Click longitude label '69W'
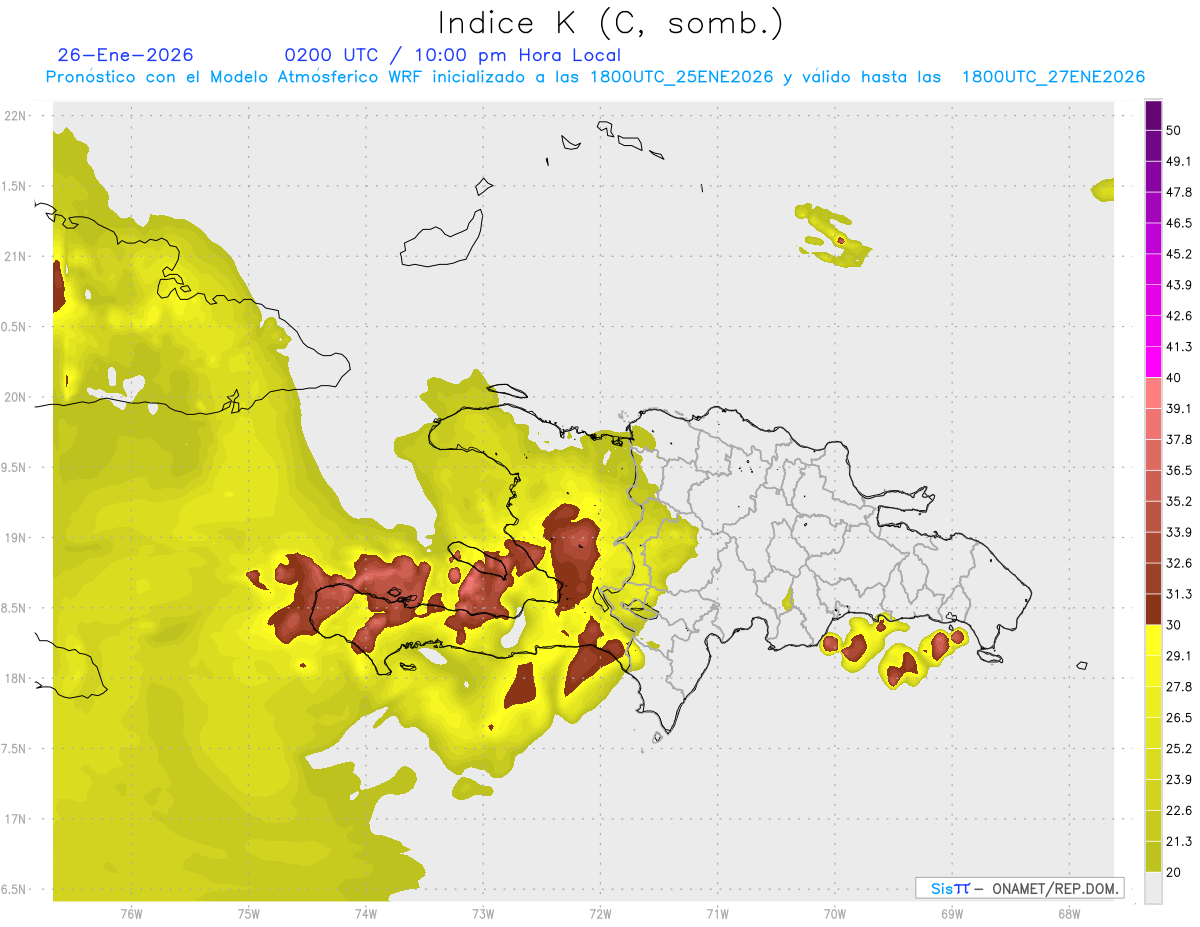 951,914
